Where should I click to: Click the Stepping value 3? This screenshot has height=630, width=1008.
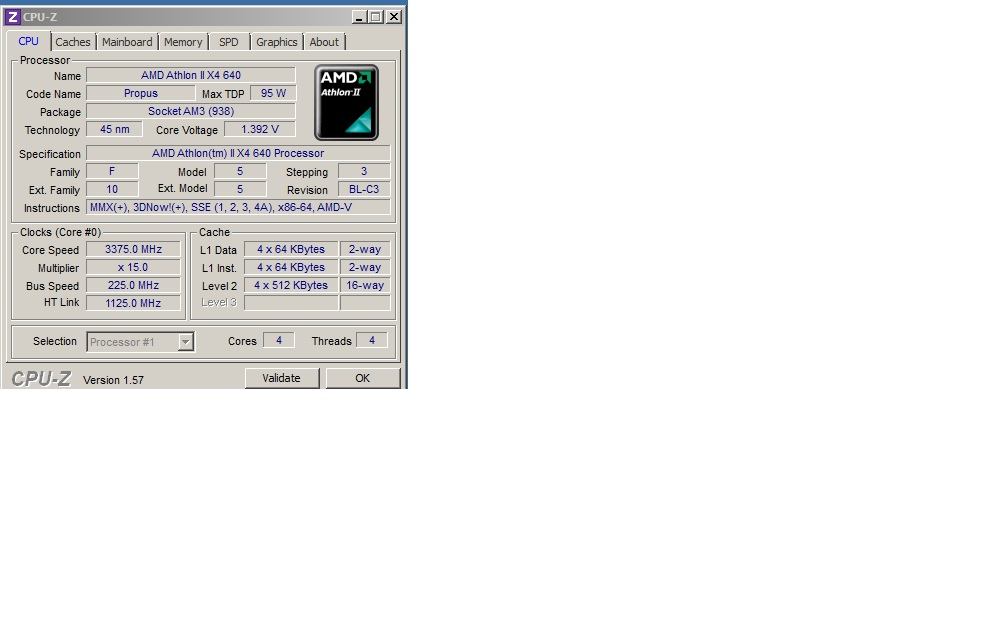(x=364, y=171)
